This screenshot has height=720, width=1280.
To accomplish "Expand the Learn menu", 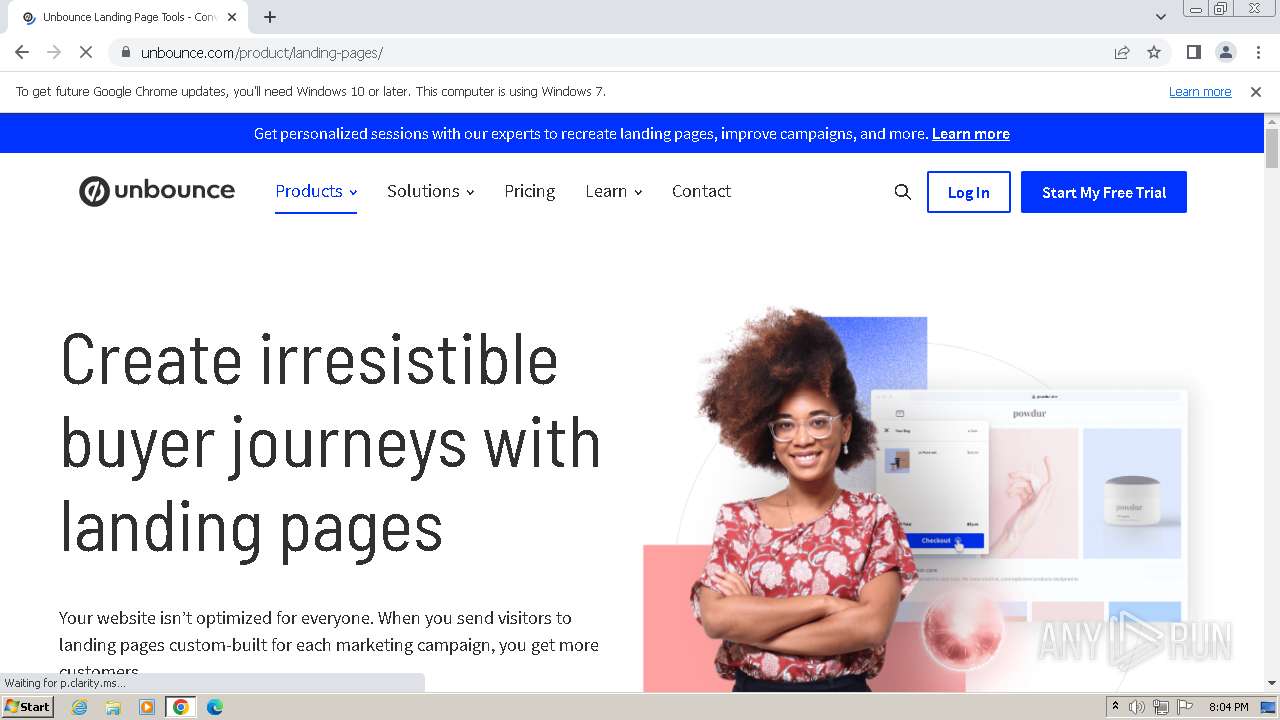I will pyautogui.click(x=614, y=191).
